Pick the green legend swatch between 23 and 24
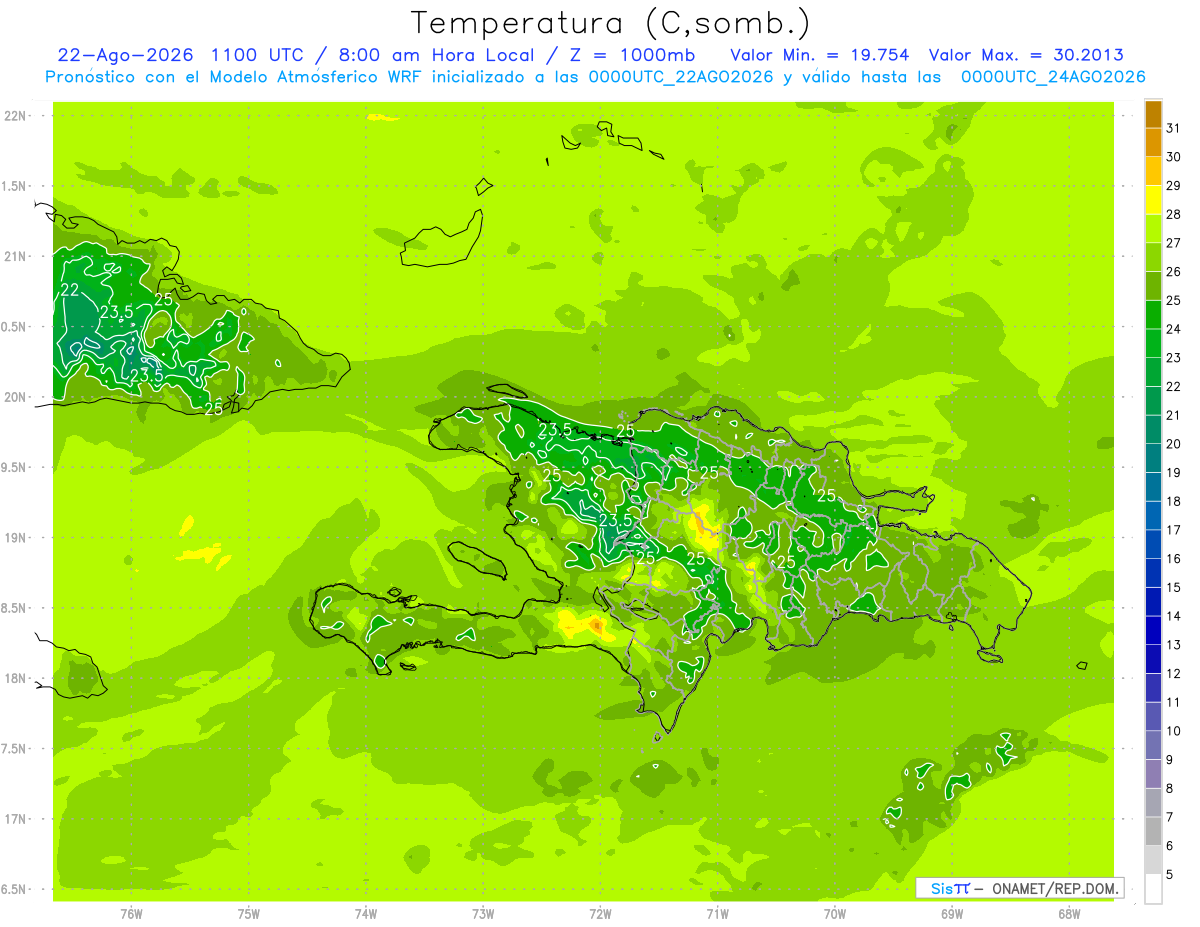Viewport: 1200px width, 927px height. 1153,344
